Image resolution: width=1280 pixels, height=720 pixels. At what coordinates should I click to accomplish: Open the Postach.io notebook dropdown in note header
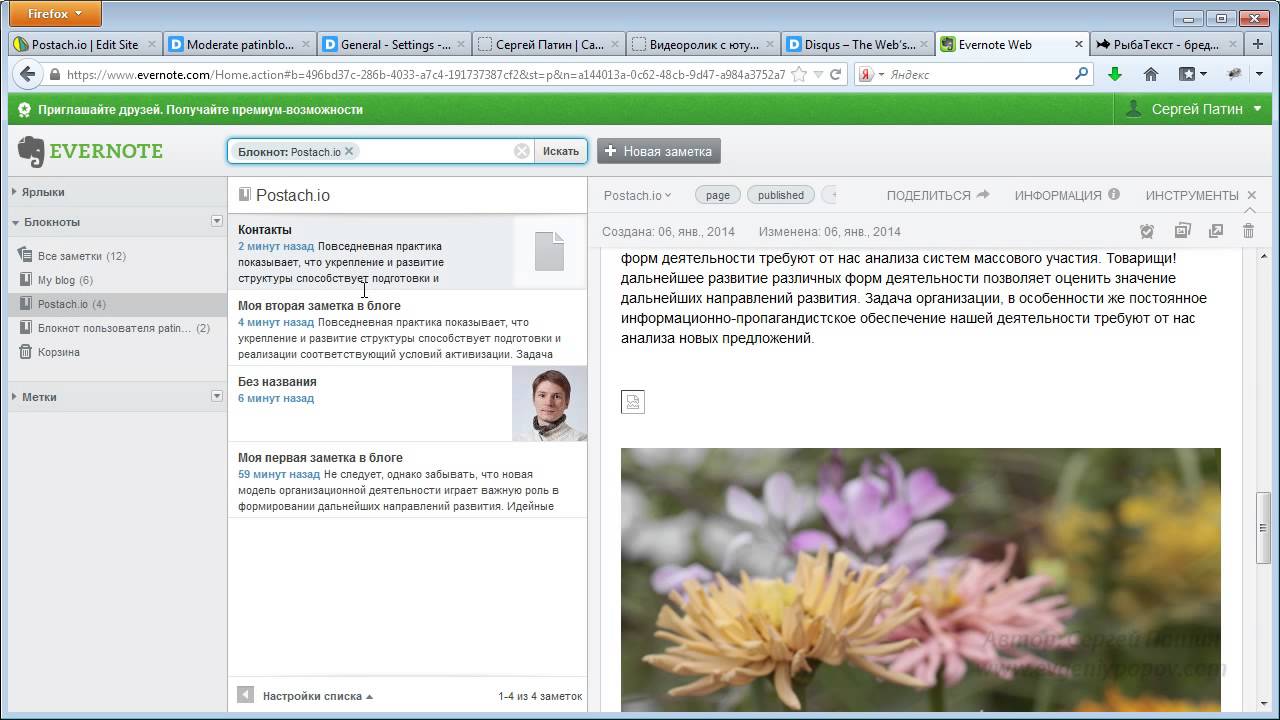click(637, 195)
